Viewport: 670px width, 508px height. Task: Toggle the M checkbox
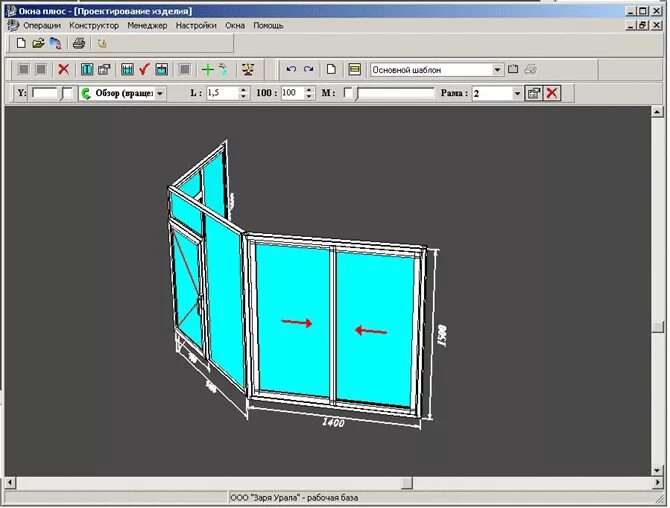click(348, 93)
